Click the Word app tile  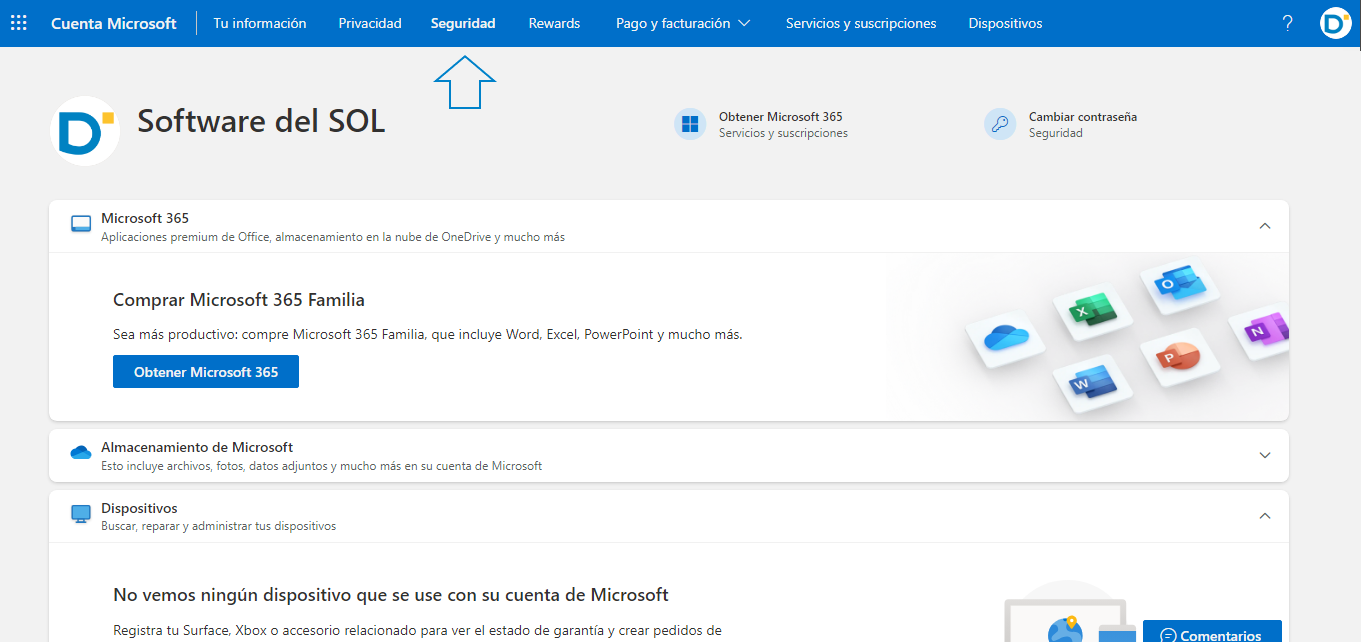(1092, 382)
